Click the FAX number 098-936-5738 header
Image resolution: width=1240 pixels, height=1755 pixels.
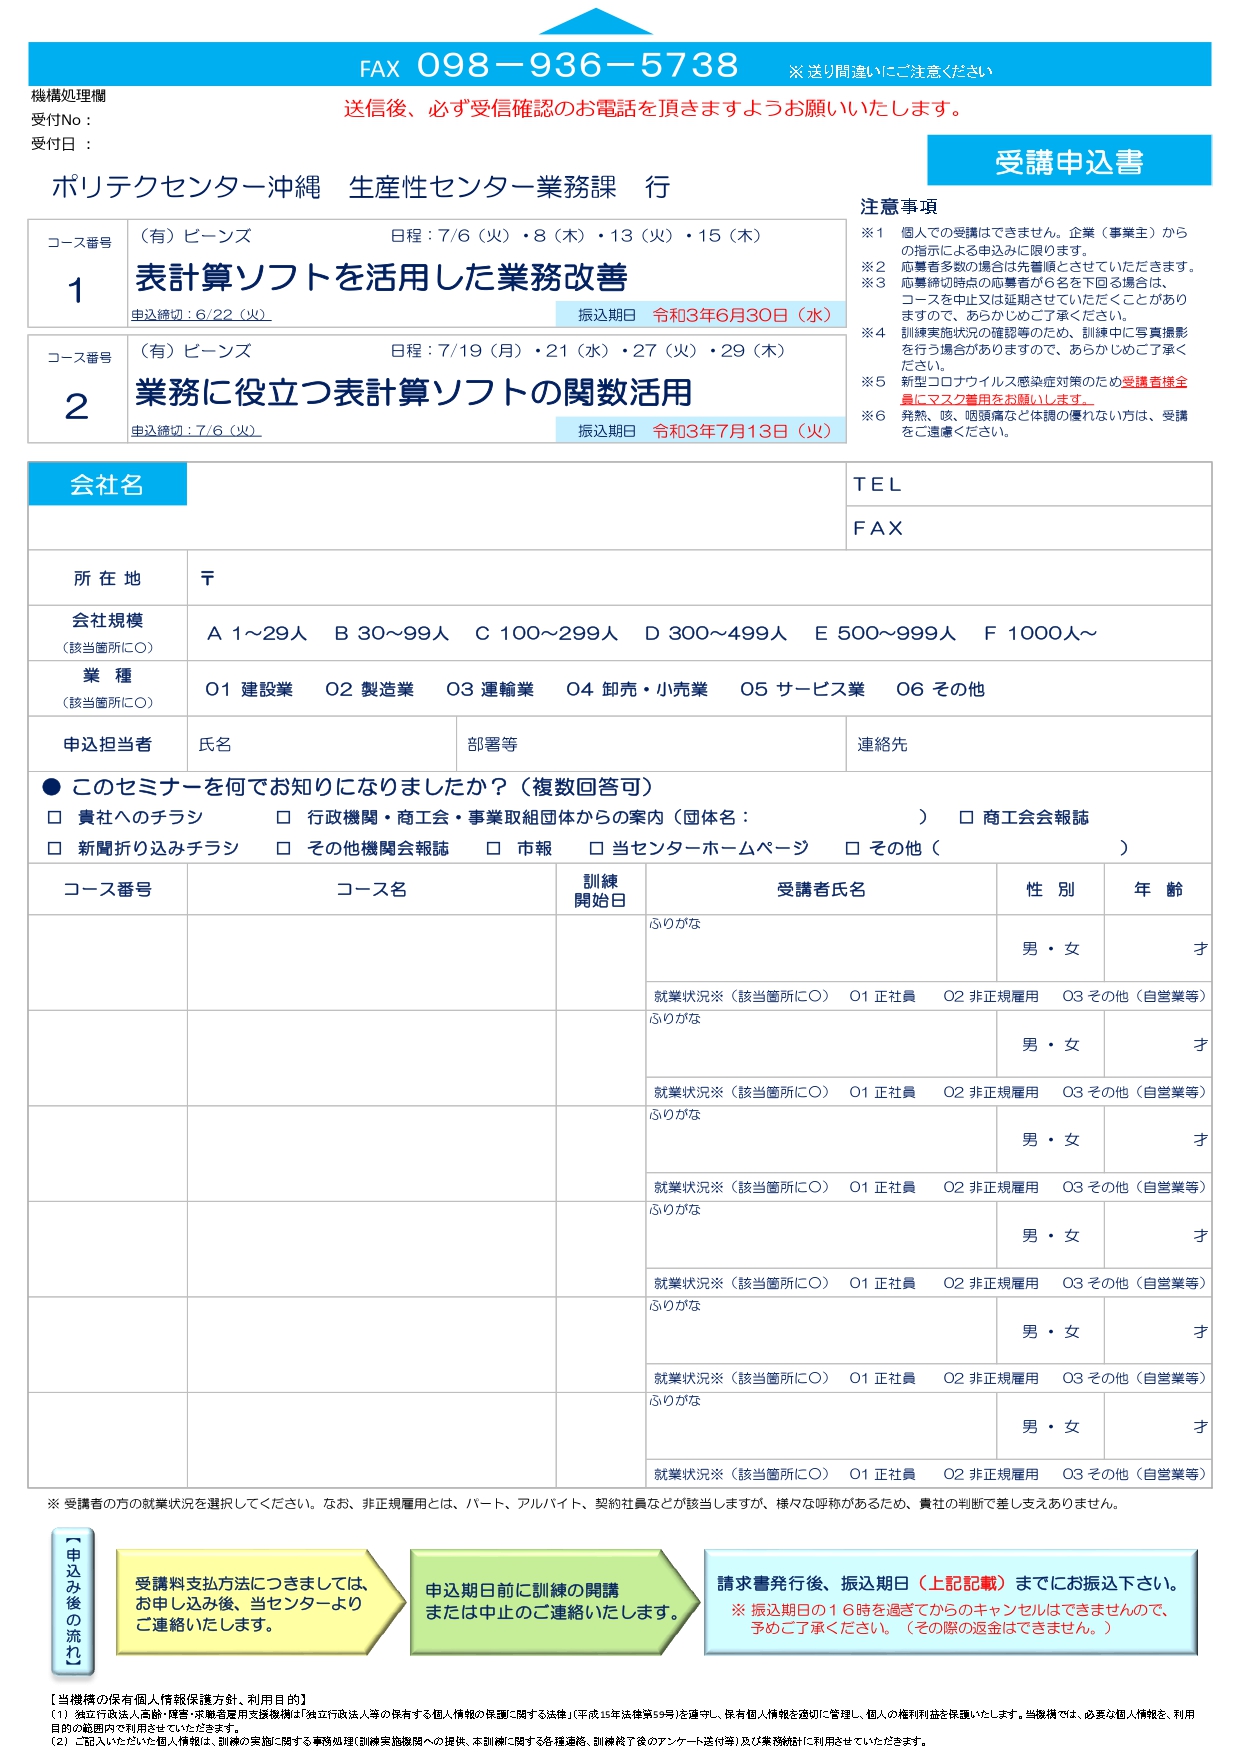click(x=577, y=66)
